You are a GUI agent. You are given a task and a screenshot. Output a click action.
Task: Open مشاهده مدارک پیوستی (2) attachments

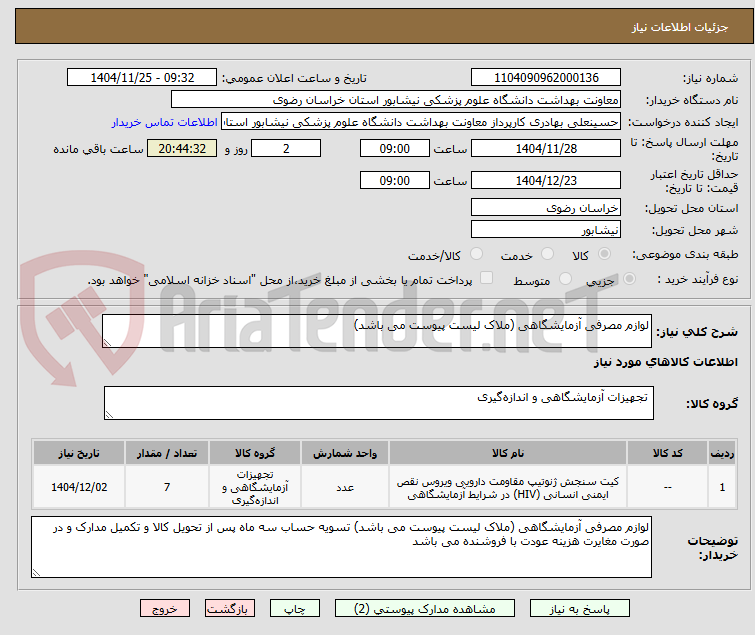[x=425, y=609]
